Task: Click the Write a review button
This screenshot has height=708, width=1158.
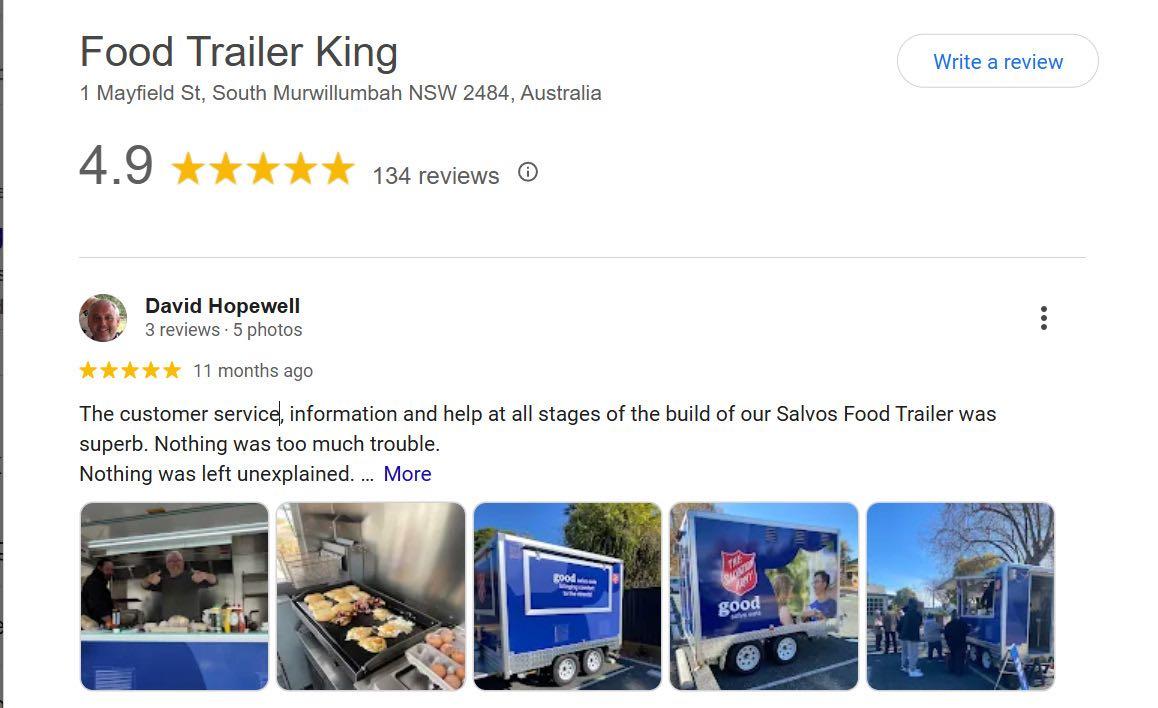Action: tap(997, 61)
